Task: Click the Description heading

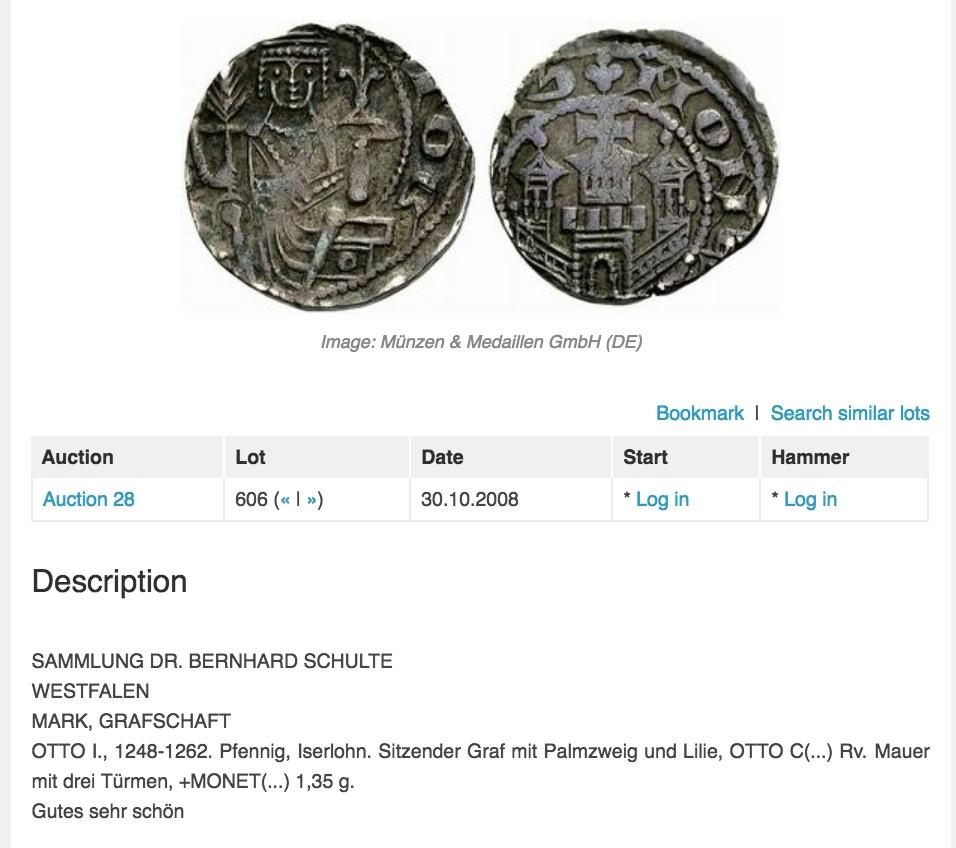Action: tap(110, 582)
